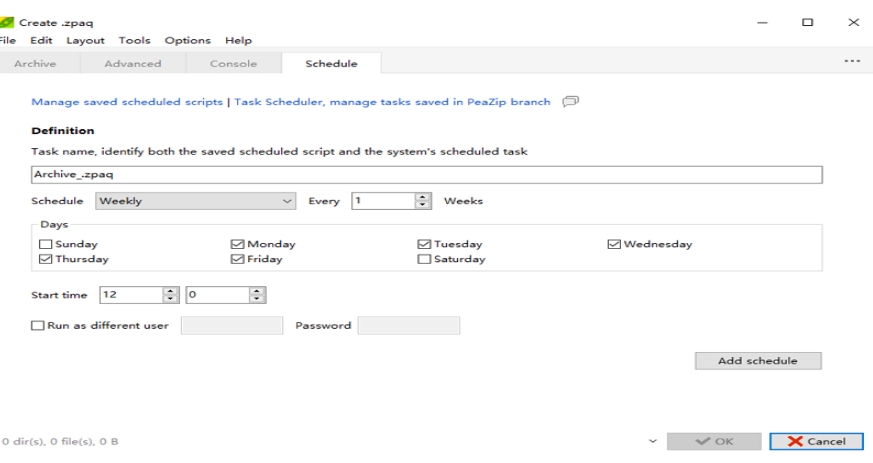This screenshot has width=873, height=463.
Task: Open the Schedule frequency dropdown
Action: tap(197, 201)
